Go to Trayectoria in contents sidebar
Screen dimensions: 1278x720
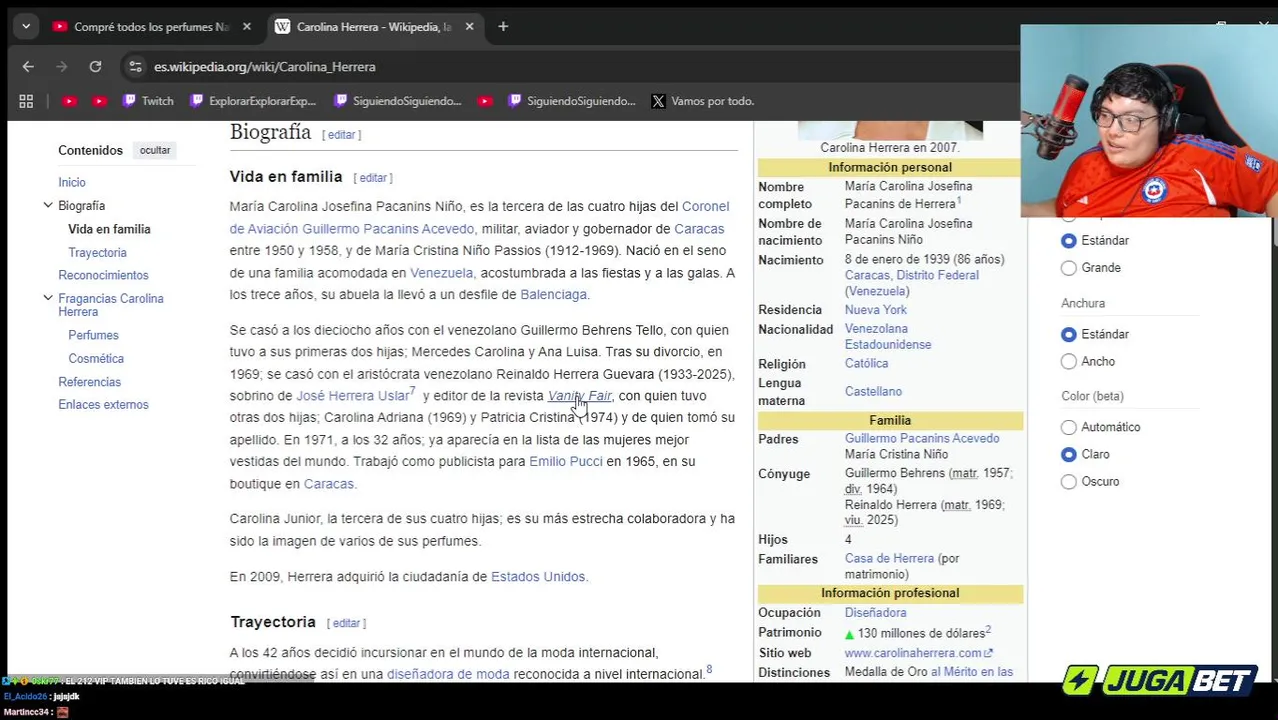point(97,253)
